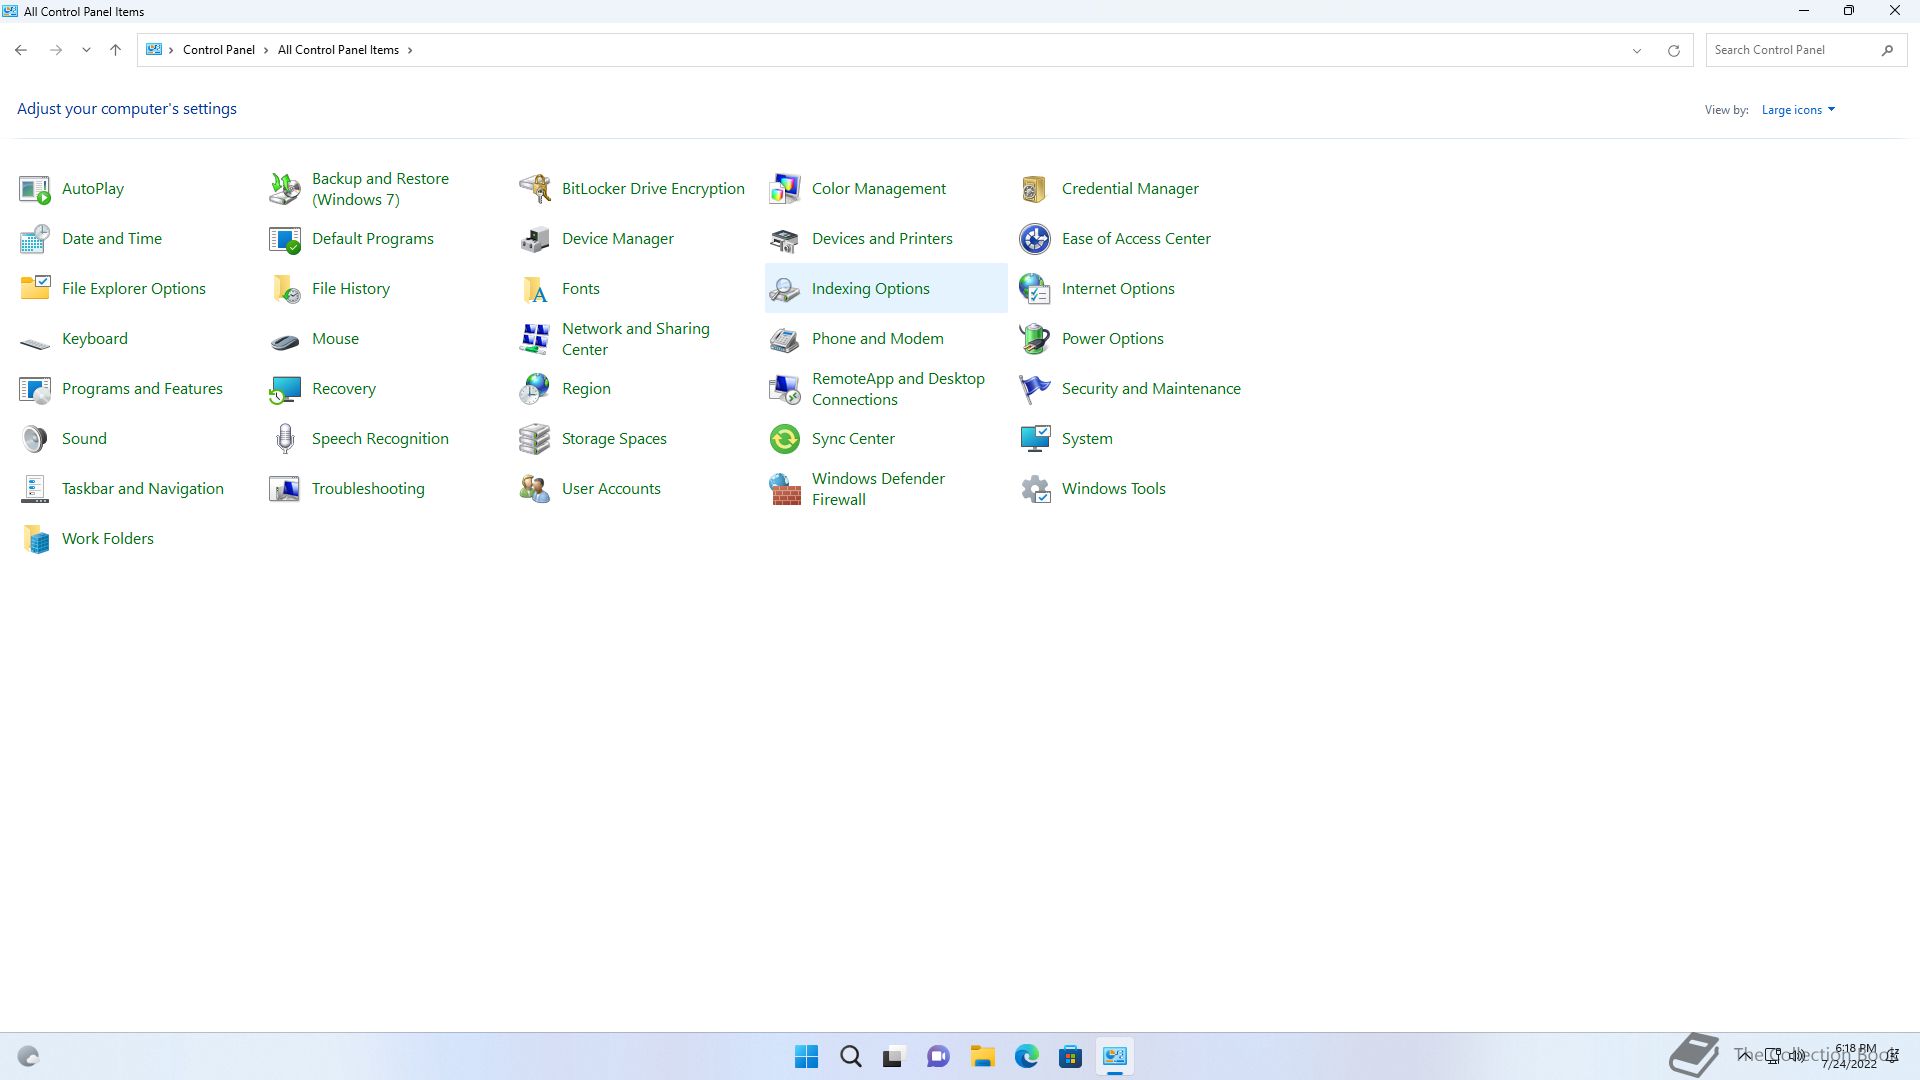The image size is (1920, 1080).
Task: Click the Control Panel breadcrumb
Action: coord(218,50)
